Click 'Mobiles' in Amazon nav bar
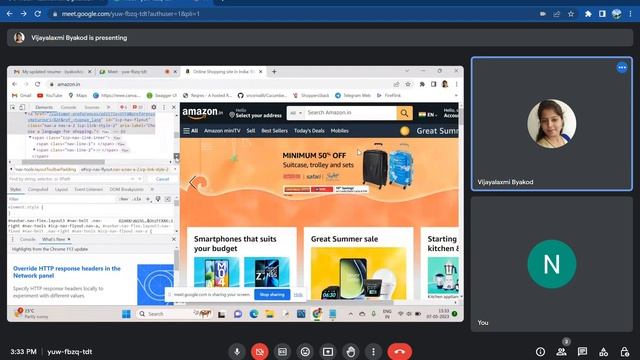 [x=340, y=131]
